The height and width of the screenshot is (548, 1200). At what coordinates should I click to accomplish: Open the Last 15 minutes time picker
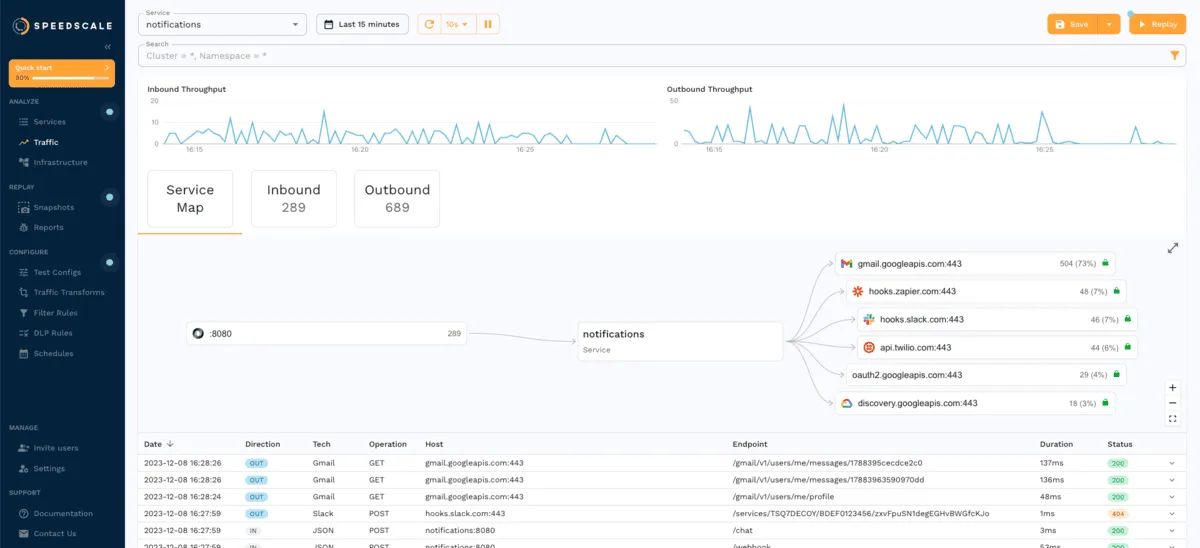(x=362, y=24)
